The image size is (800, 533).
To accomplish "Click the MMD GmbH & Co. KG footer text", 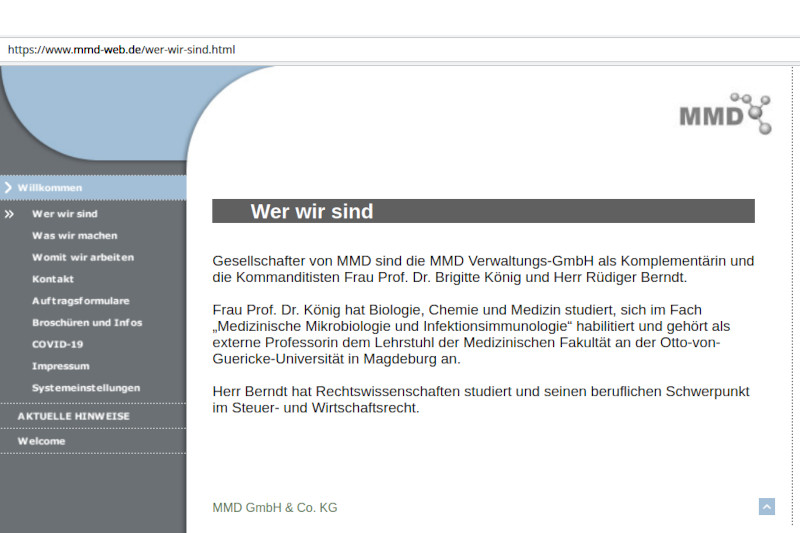I will [275, 507].
